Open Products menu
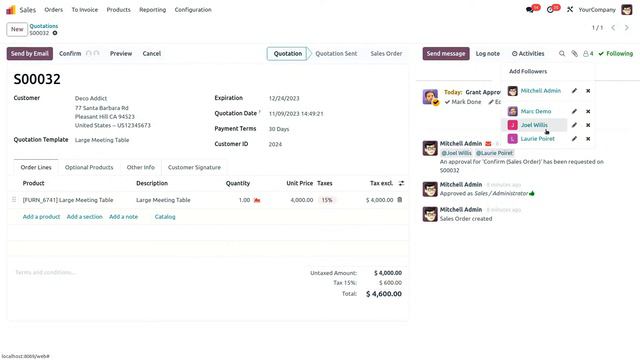The width and height of the screenshot is (640, 360). (x=118, y=9)
